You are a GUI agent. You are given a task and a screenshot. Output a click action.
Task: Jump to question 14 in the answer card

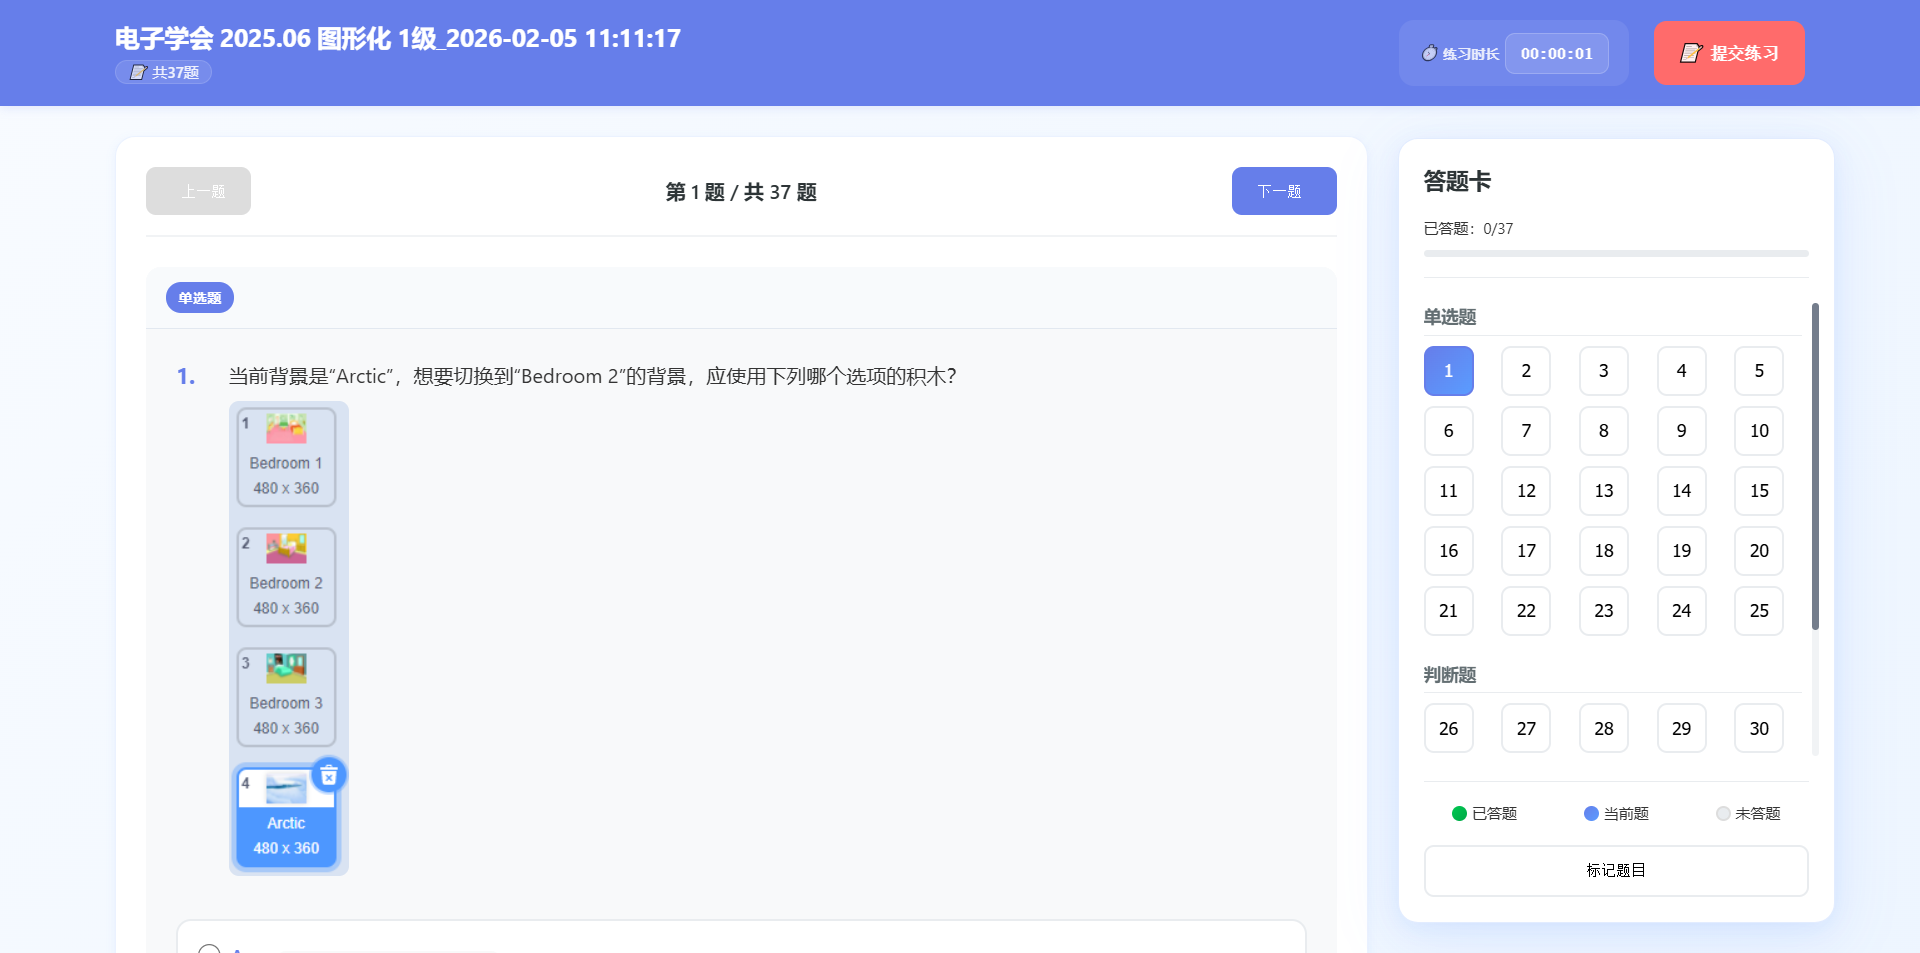point(1682,491)
